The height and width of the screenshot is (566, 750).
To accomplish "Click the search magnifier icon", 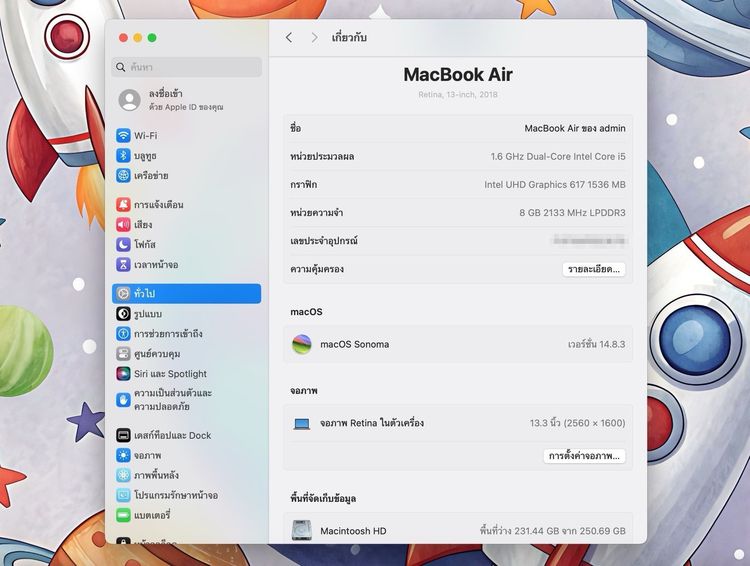I will 121,67.
